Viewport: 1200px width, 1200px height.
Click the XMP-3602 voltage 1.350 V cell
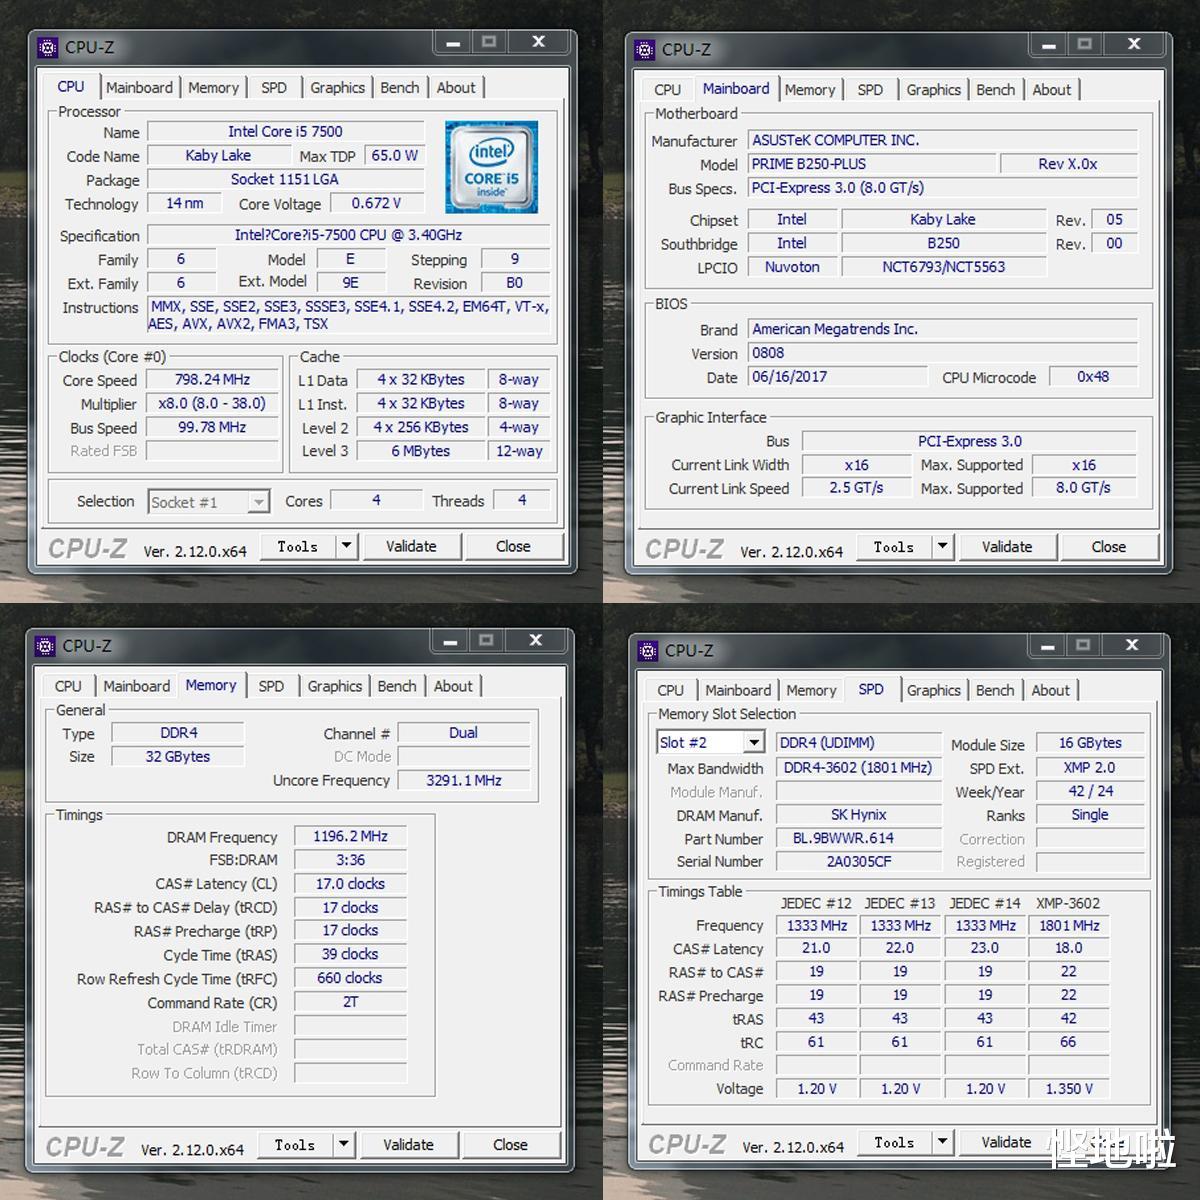[x=1069, y=1089]
